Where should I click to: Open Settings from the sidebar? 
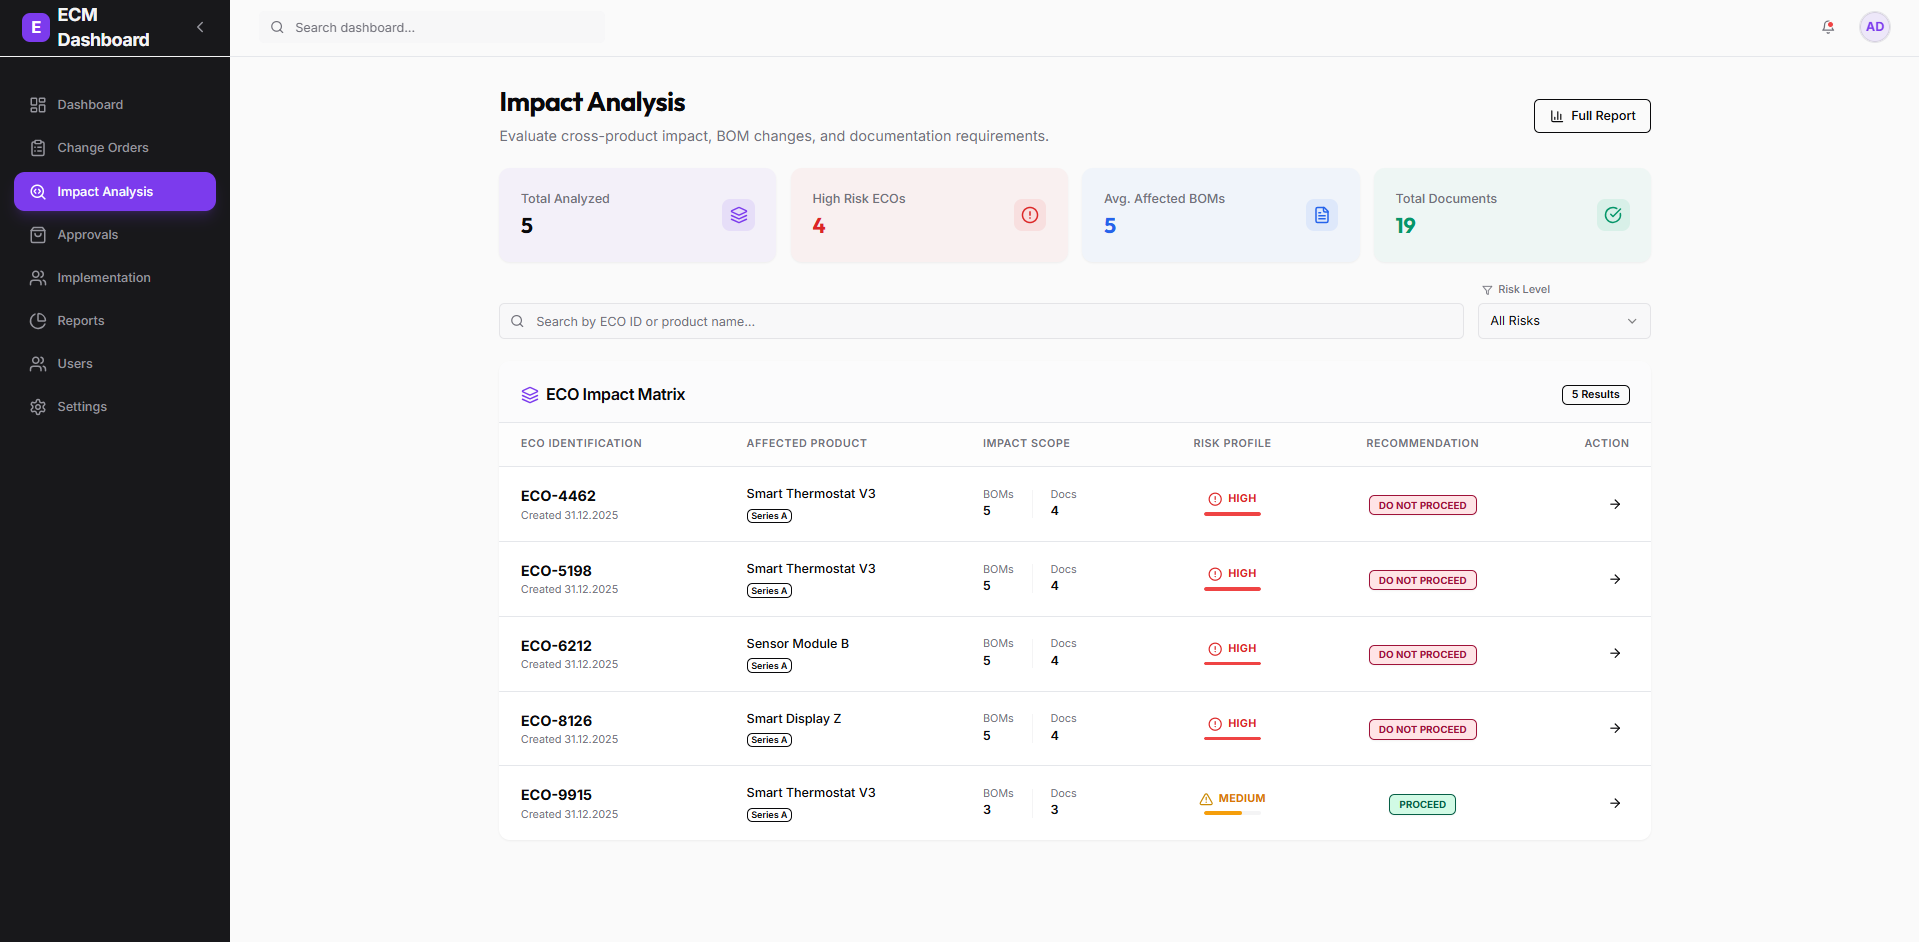(81, 406)
